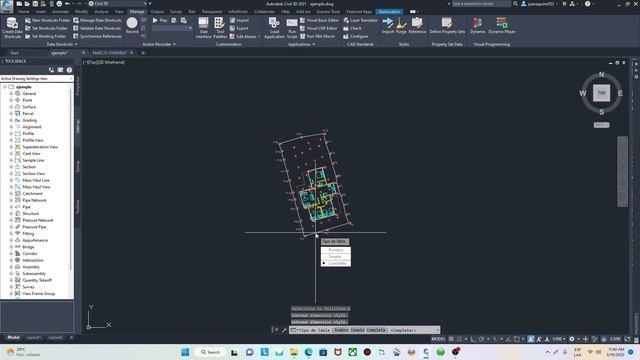This screenshot has width=640, height=360.
Task: Select the Annotate ribbon tab
Action: [60, 12]
